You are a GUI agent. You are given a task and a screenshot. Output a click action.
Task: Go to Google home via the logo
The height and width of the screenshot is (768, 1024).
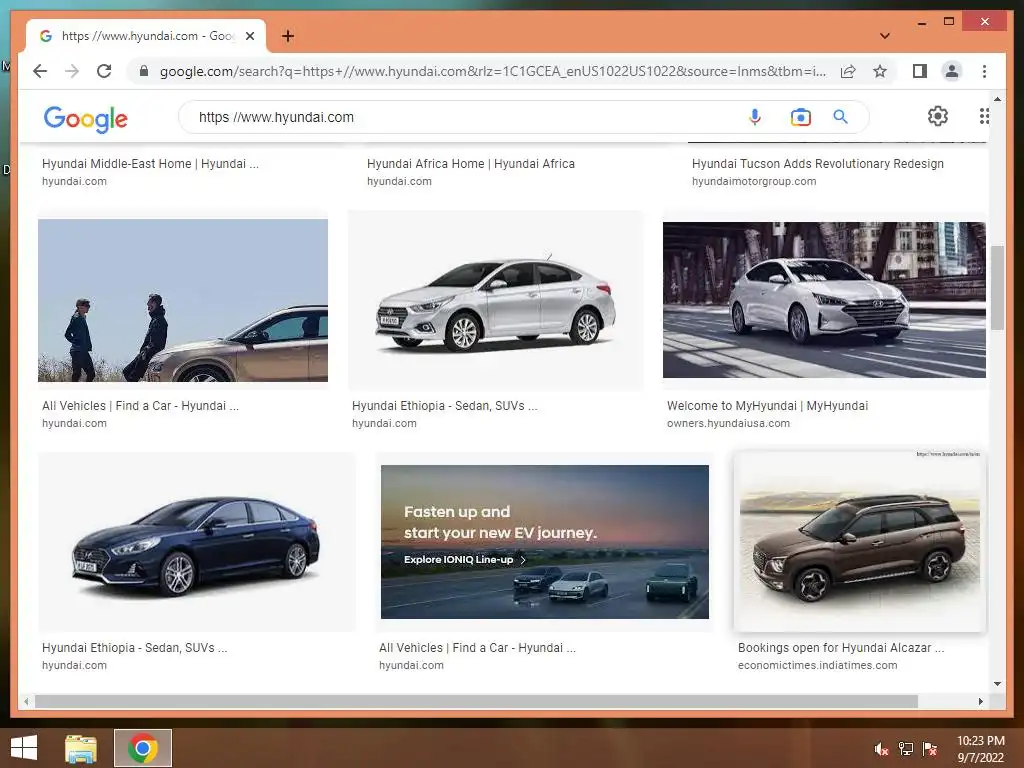pyautogui.click(x=86, y=118)
